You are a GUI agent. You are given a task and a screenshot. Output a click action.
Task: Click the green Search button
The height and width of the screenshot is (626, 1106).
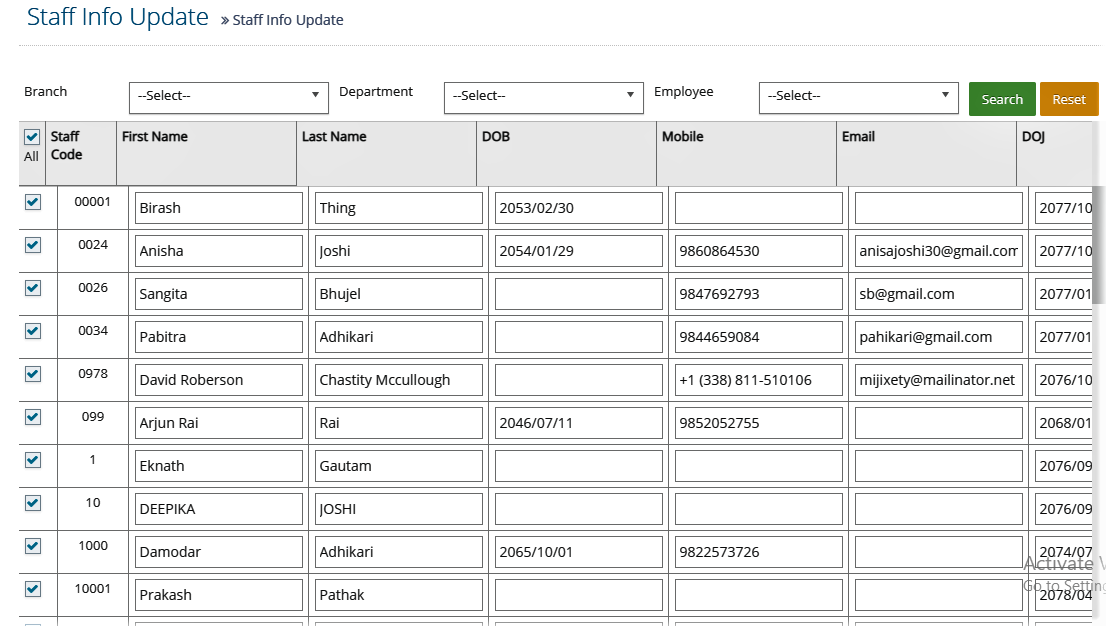[x=1002, y=99]
